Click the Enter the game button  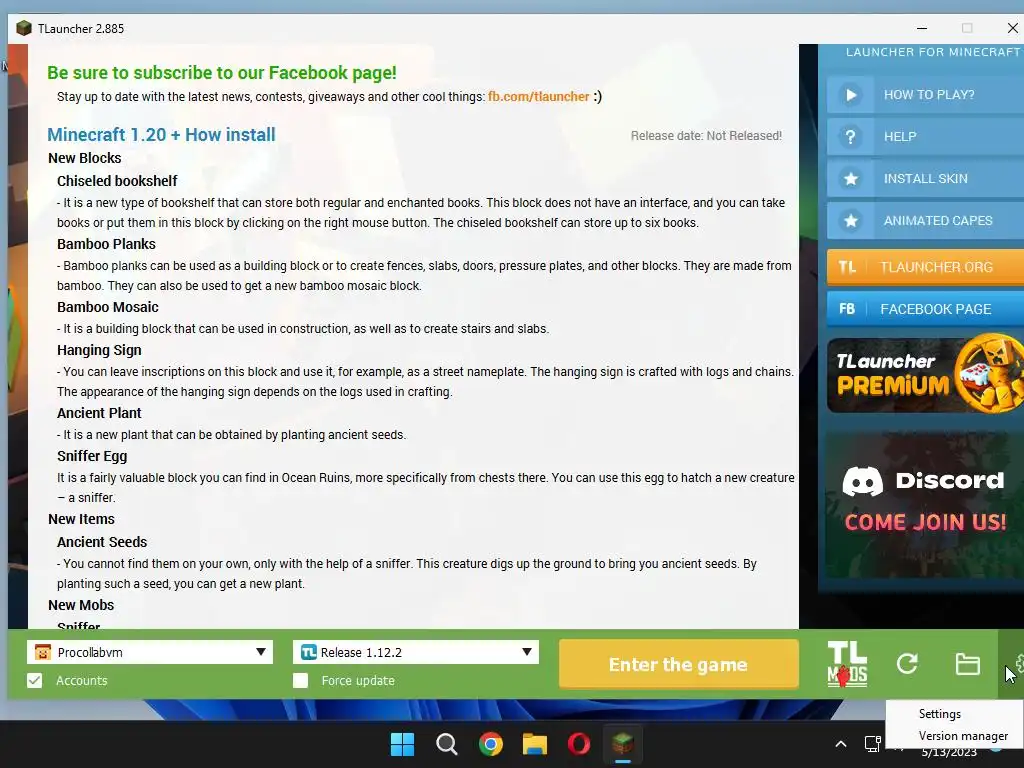(679, 664)
